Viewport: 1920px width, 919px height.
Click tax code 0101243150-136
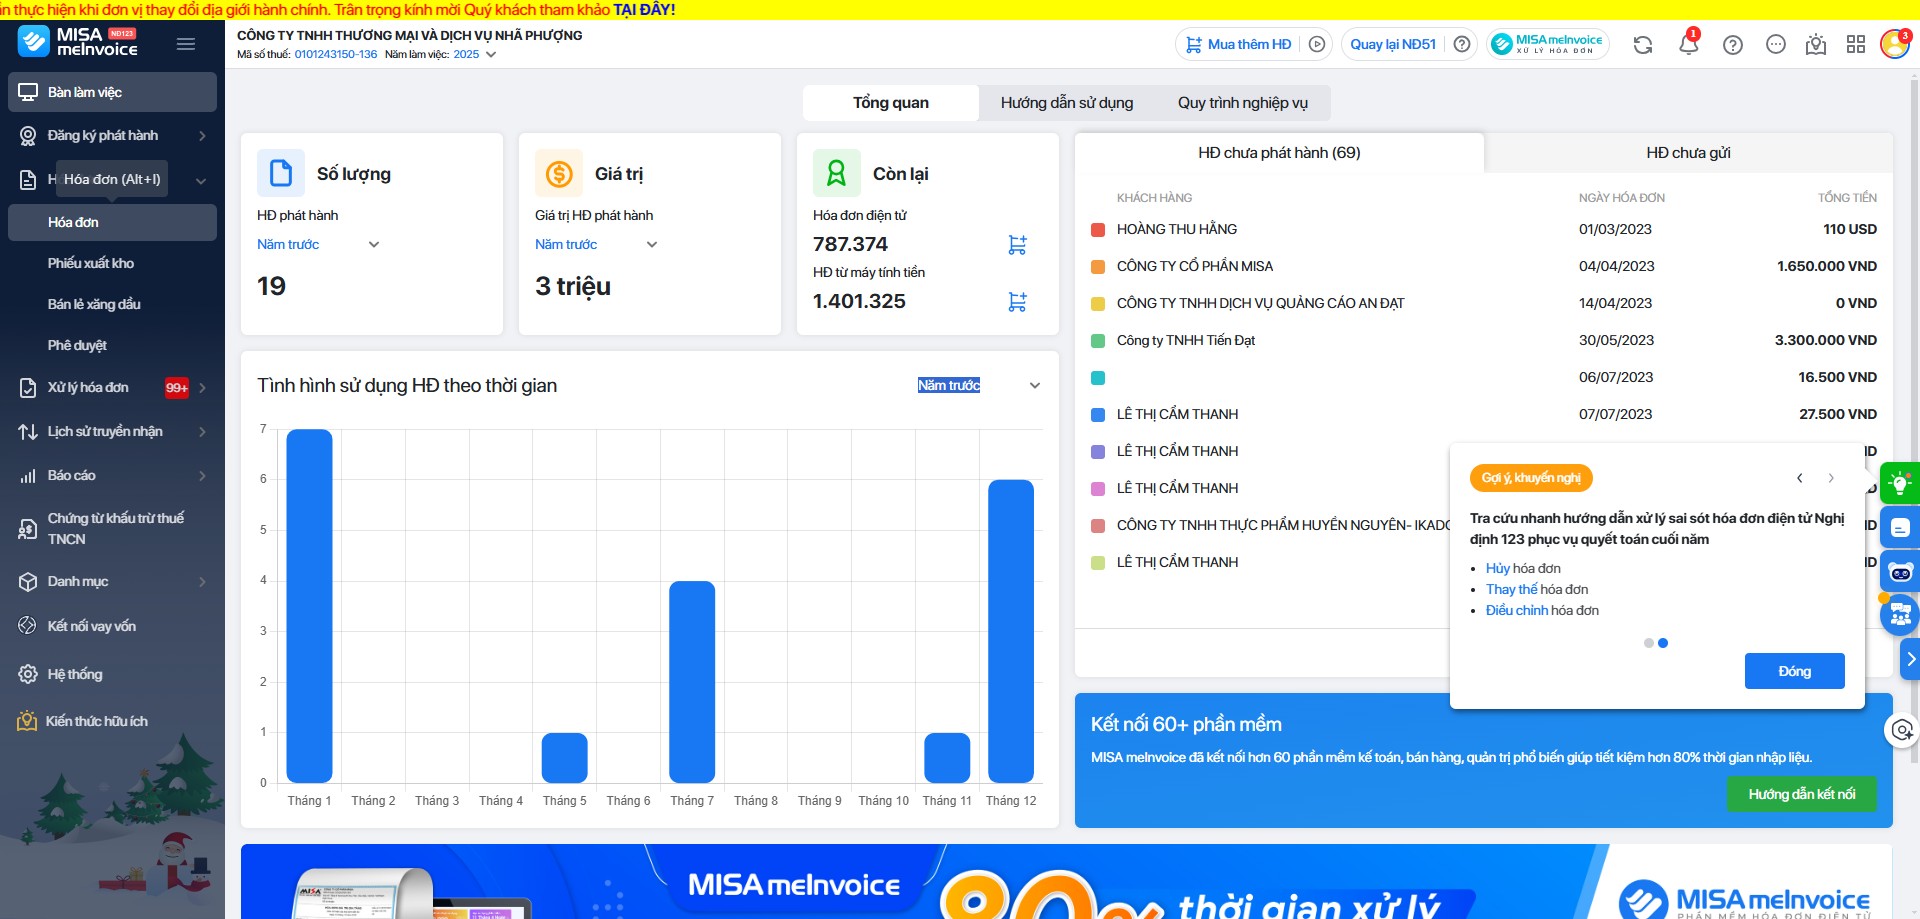point(336,54)
